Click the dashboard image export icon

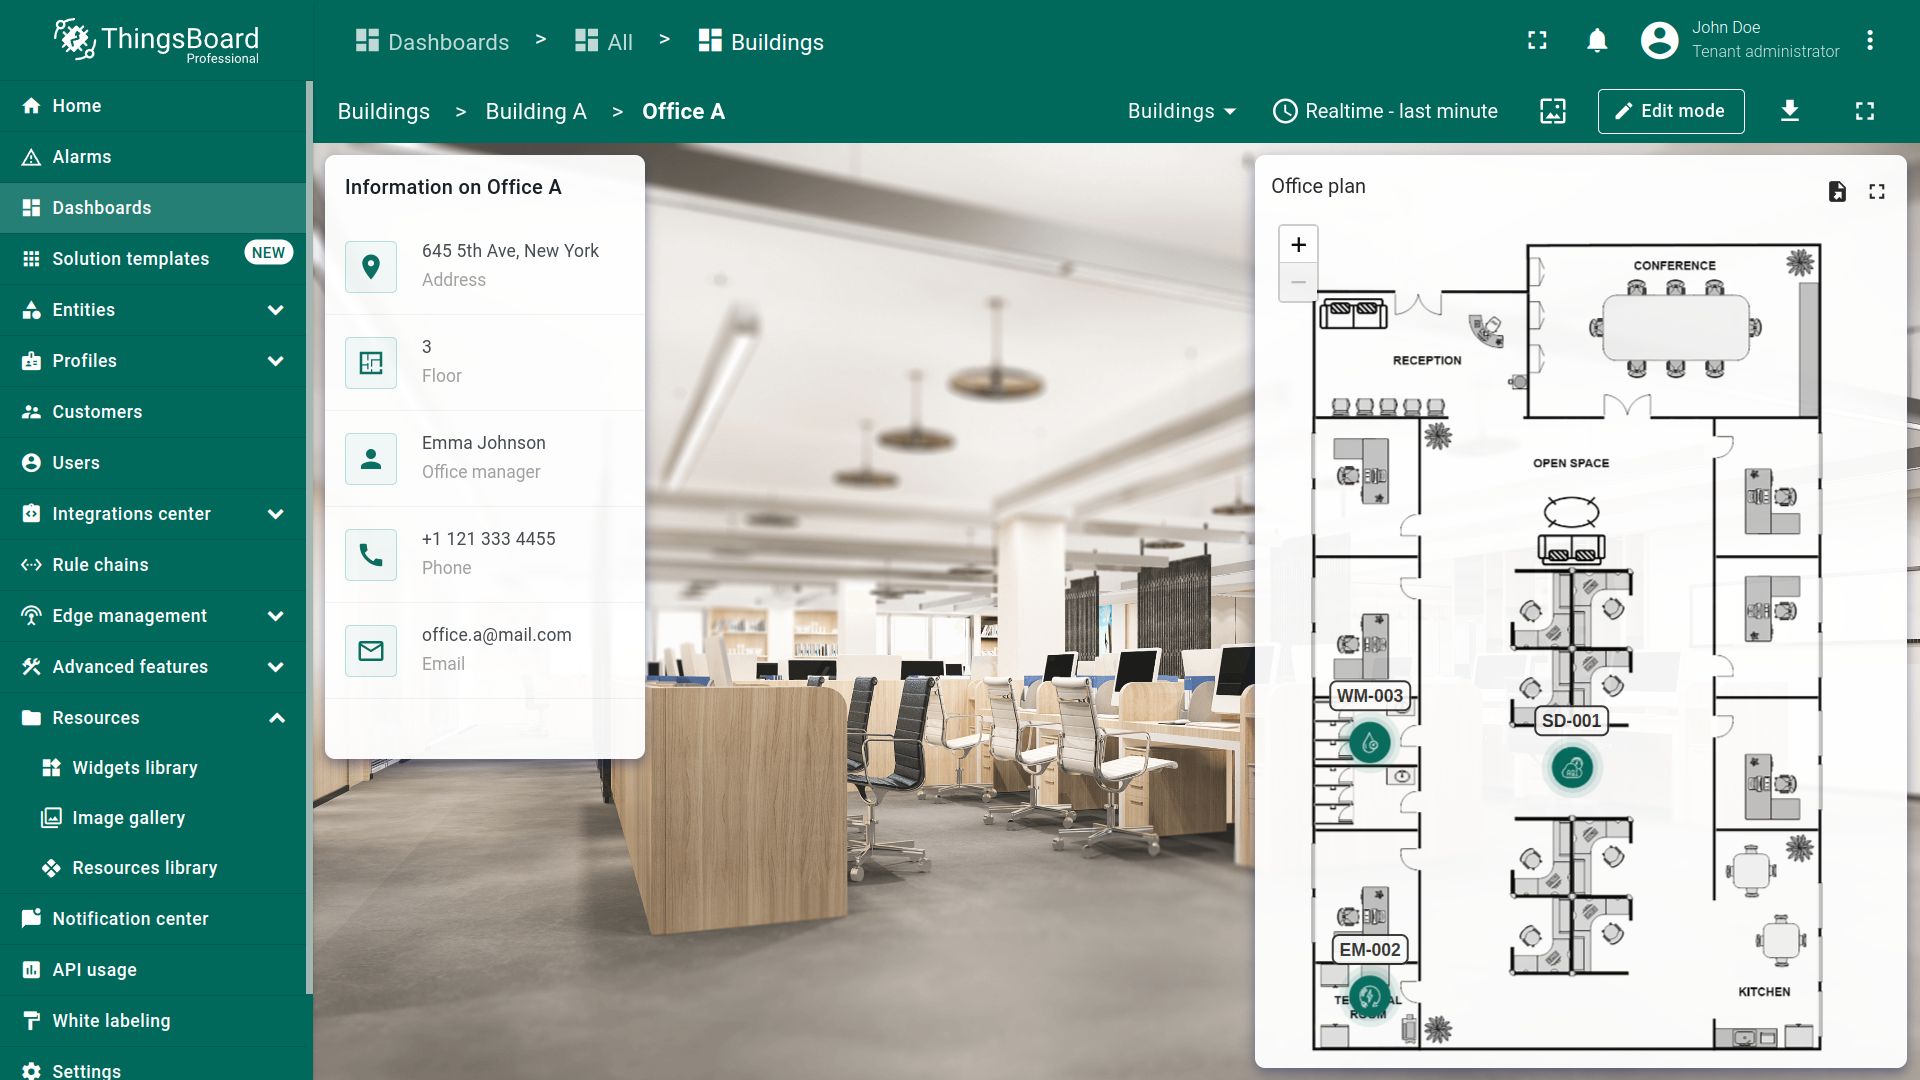pyautogui.click(x=1552, y=111)
